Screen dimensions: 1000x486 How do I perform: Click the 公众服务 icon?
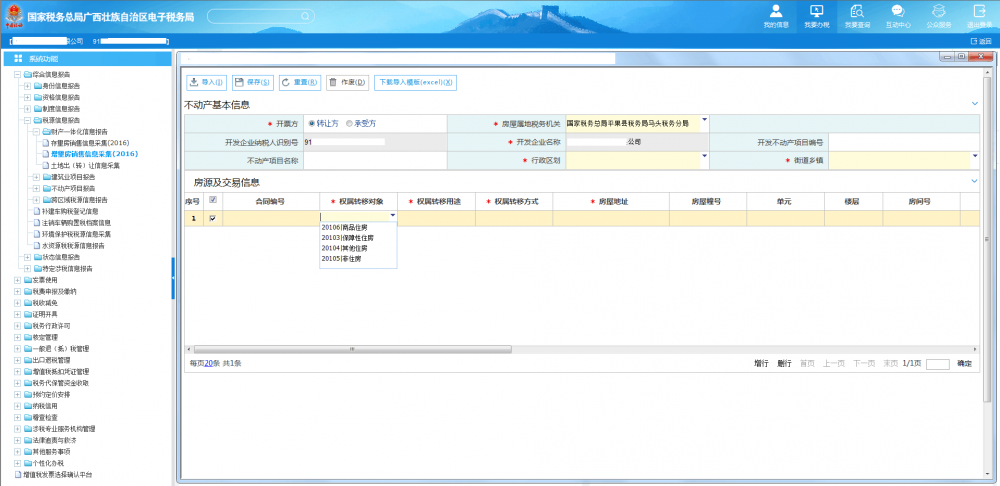pyautogui.click(x=938, y=14)
